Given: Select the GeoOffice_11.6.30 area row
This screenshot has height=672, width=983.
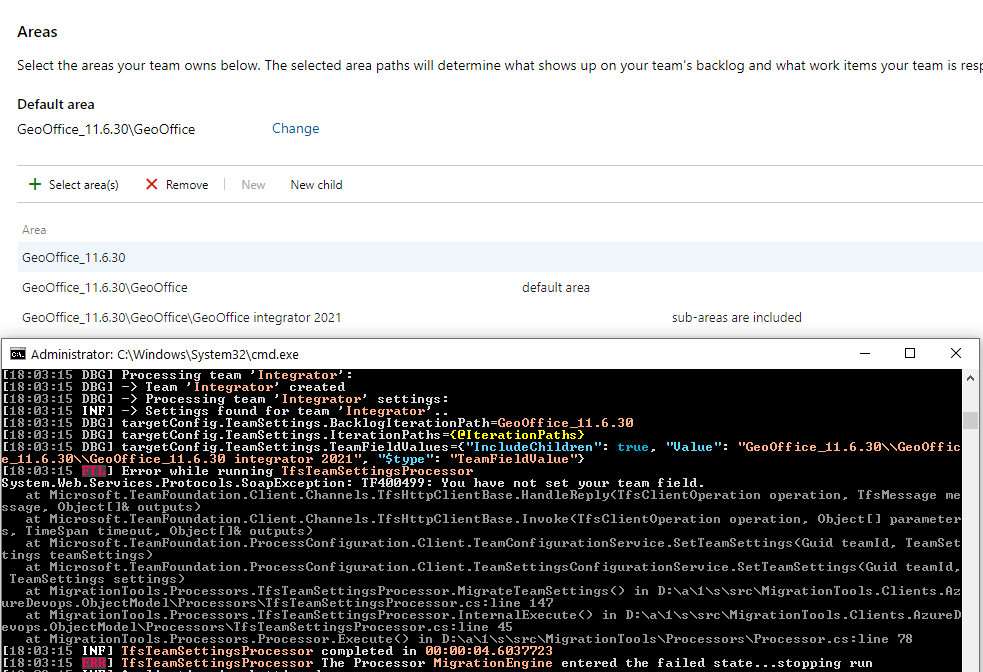Looking at the screenshot, I should (x=73, y=257).
